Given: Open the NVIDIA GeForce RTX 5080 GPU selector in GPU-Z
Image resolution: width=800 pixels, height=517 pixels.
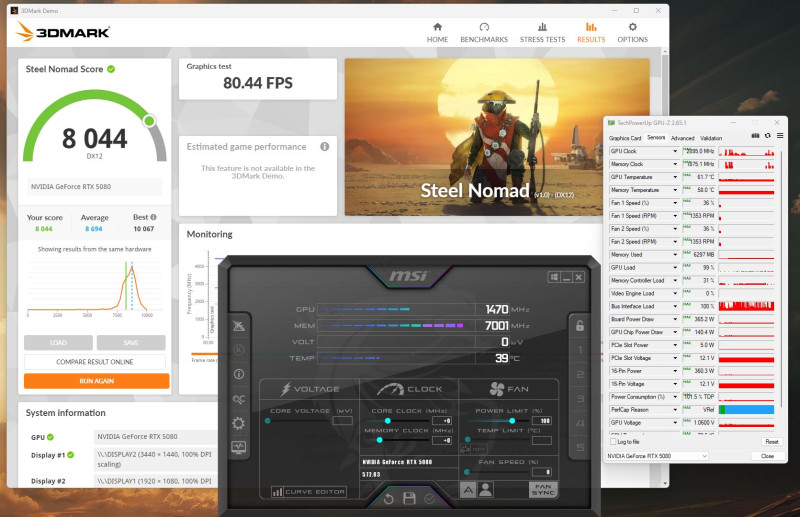Looking at the screenshot, I should (657, 456).
